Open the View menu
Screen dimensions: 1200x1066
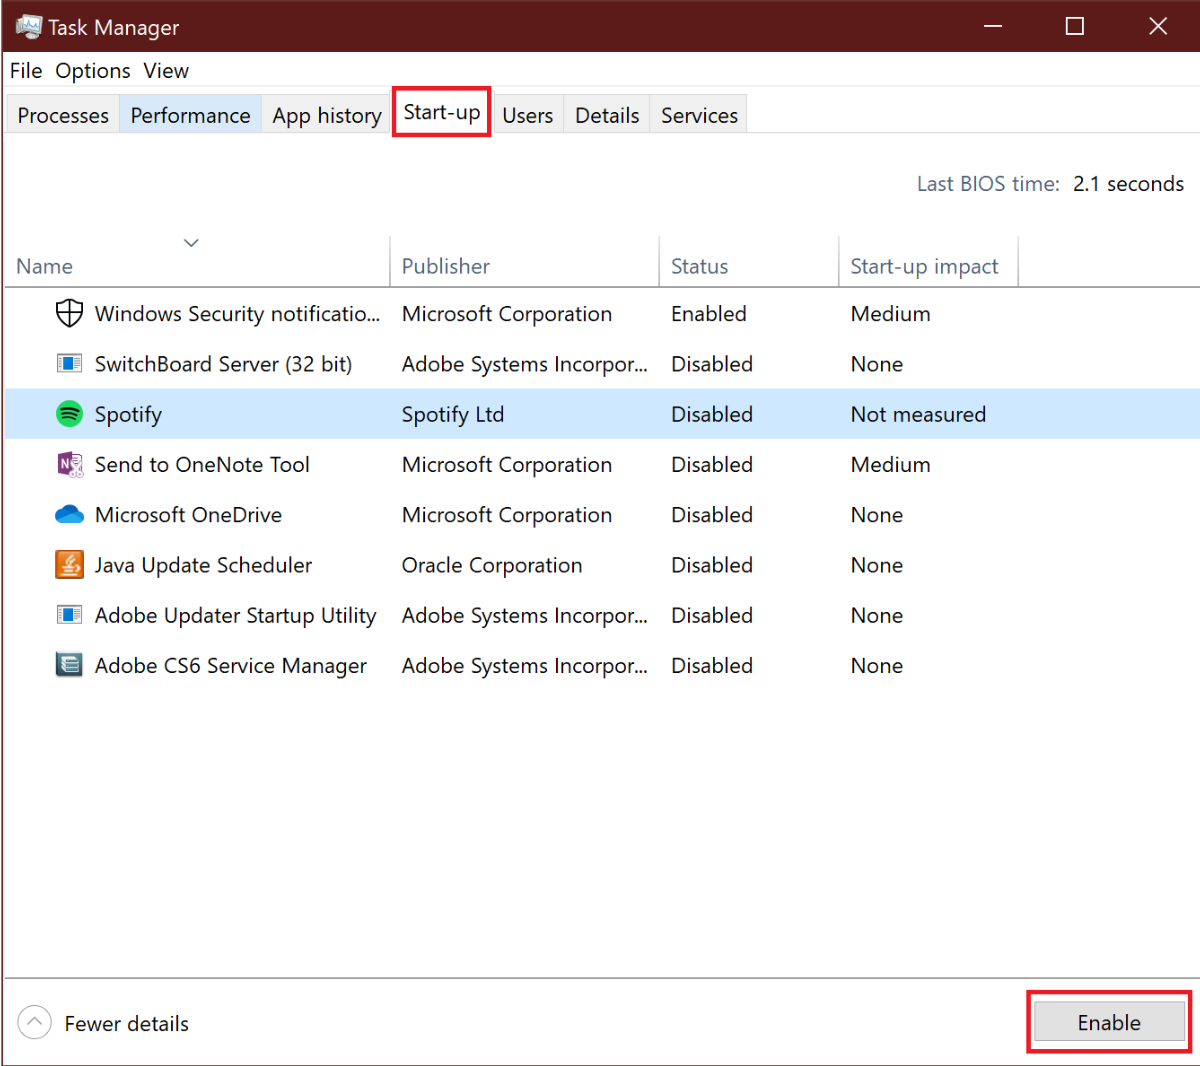click(x=166, y=71)
